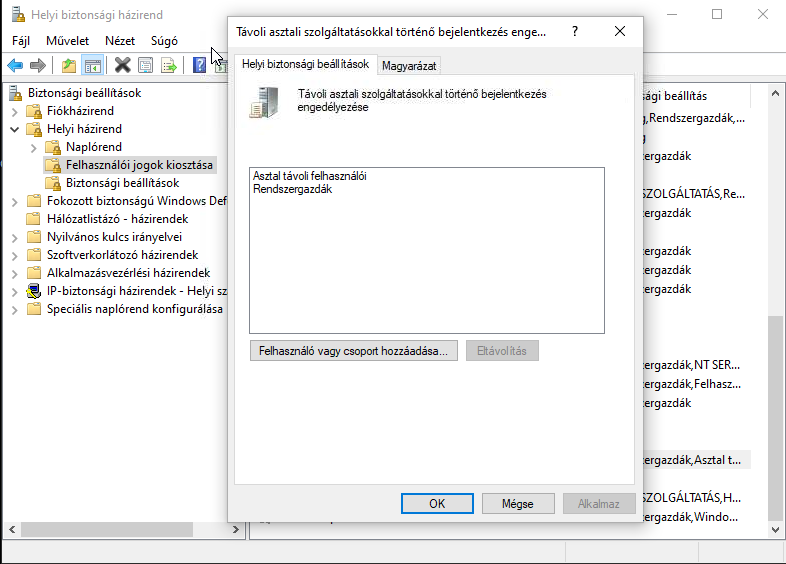Click the Up one level folder icon

pos(68,65)
